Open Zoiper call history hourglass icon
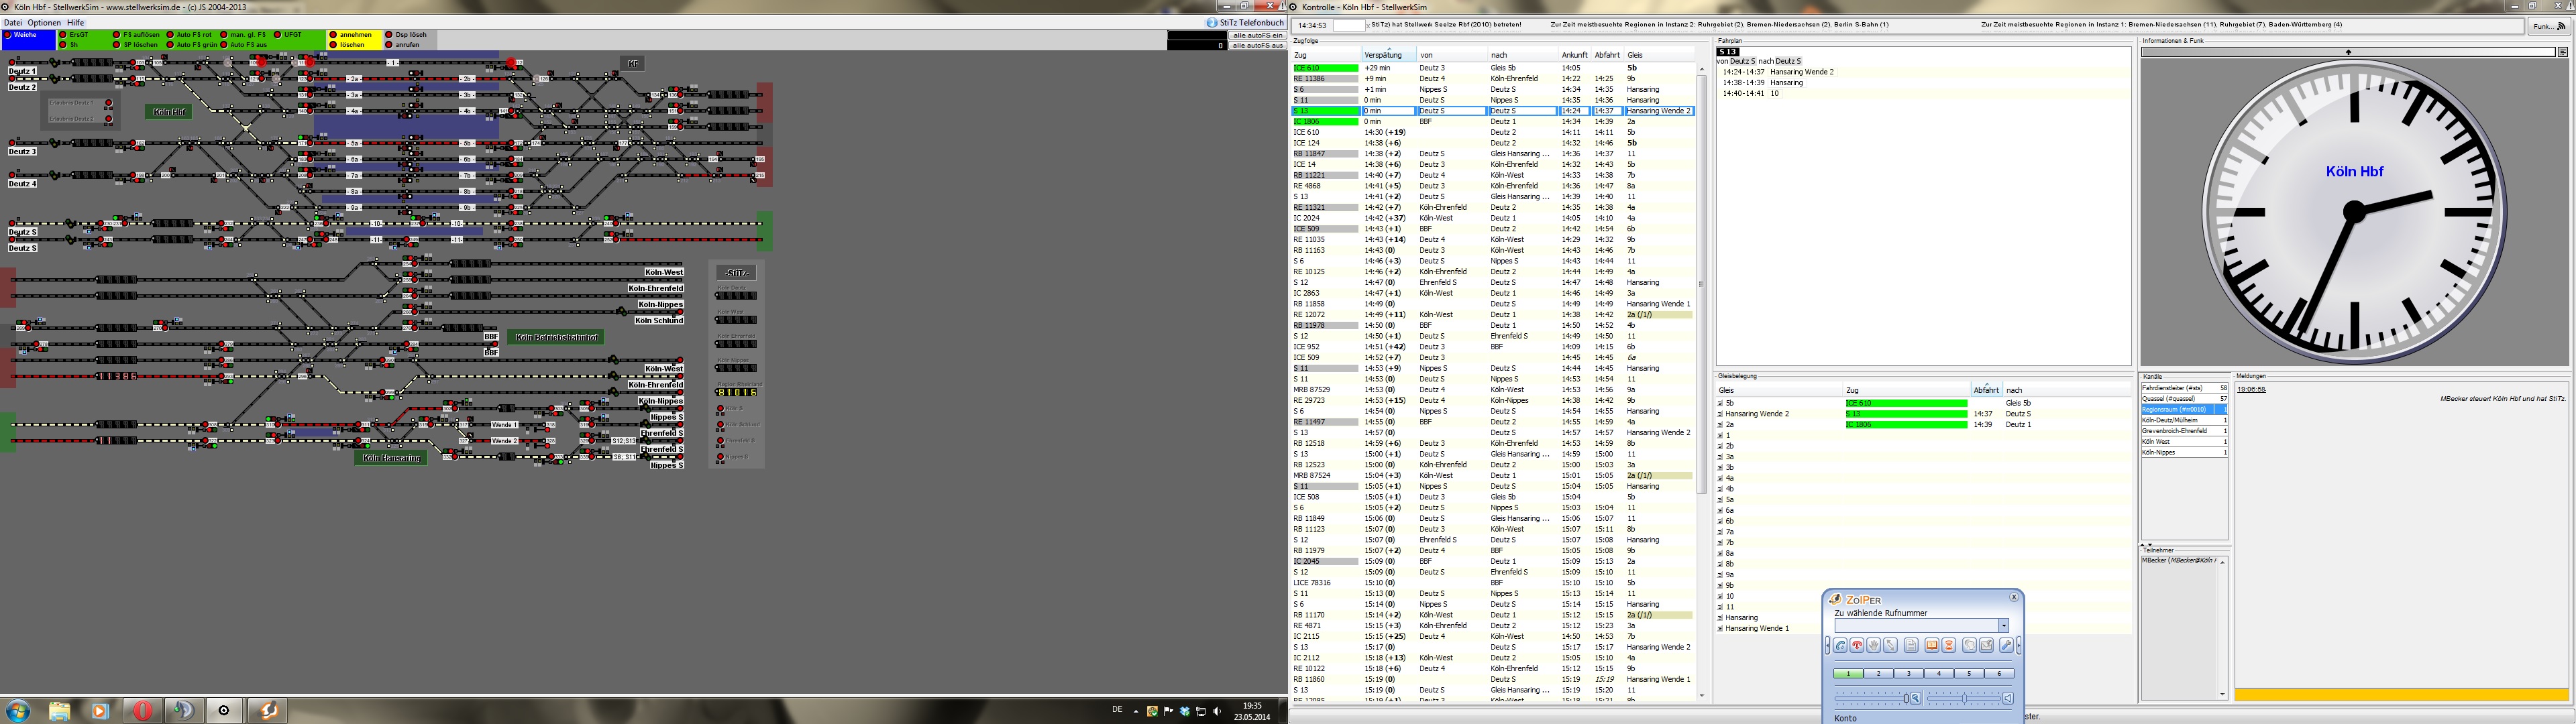The height and width of the screenshot is (724, 2576). pos(1949,645)
